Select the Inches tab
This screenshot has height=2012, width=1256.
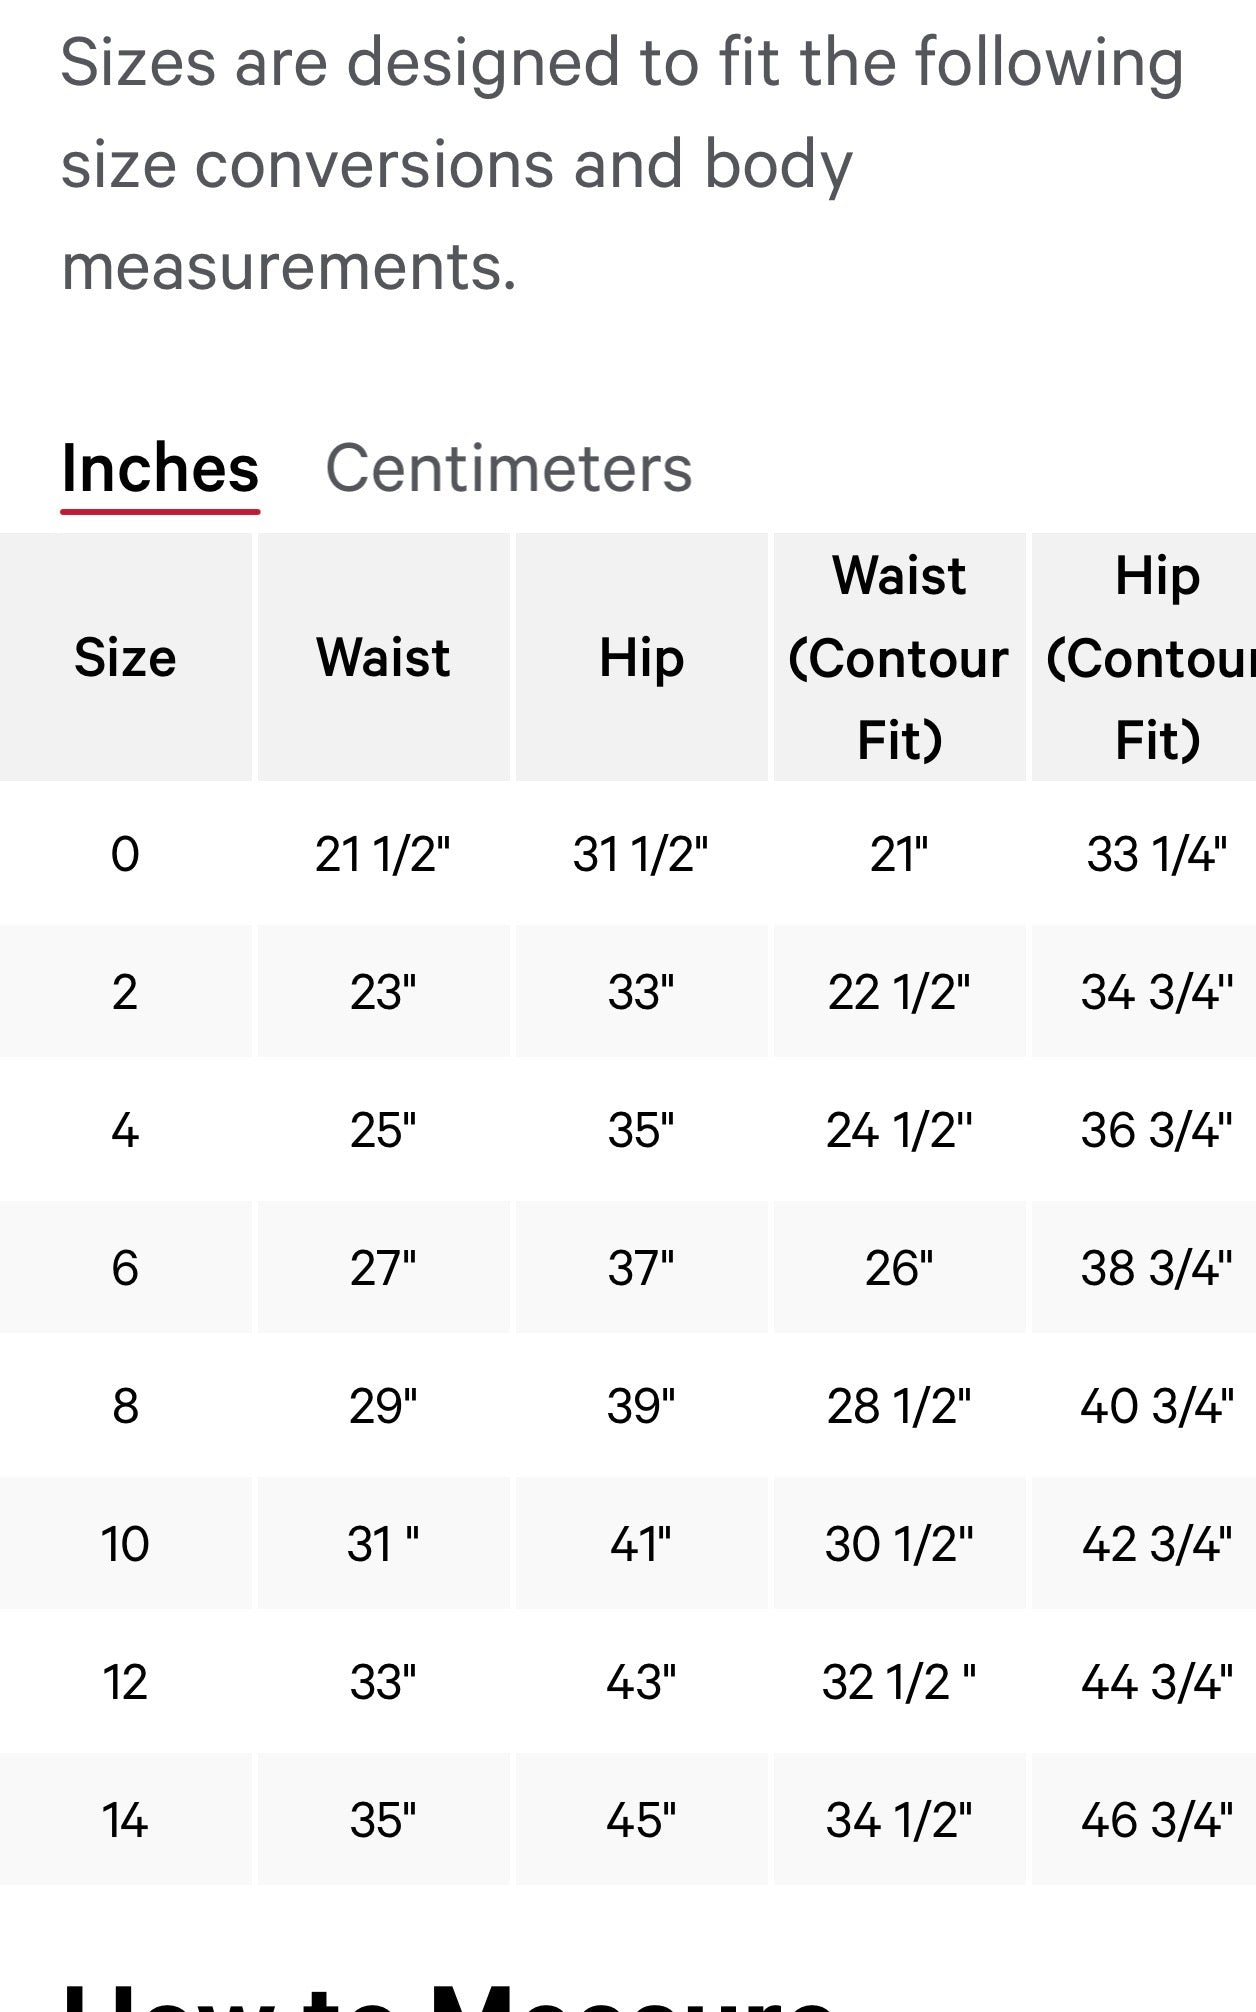click(160, 470)
